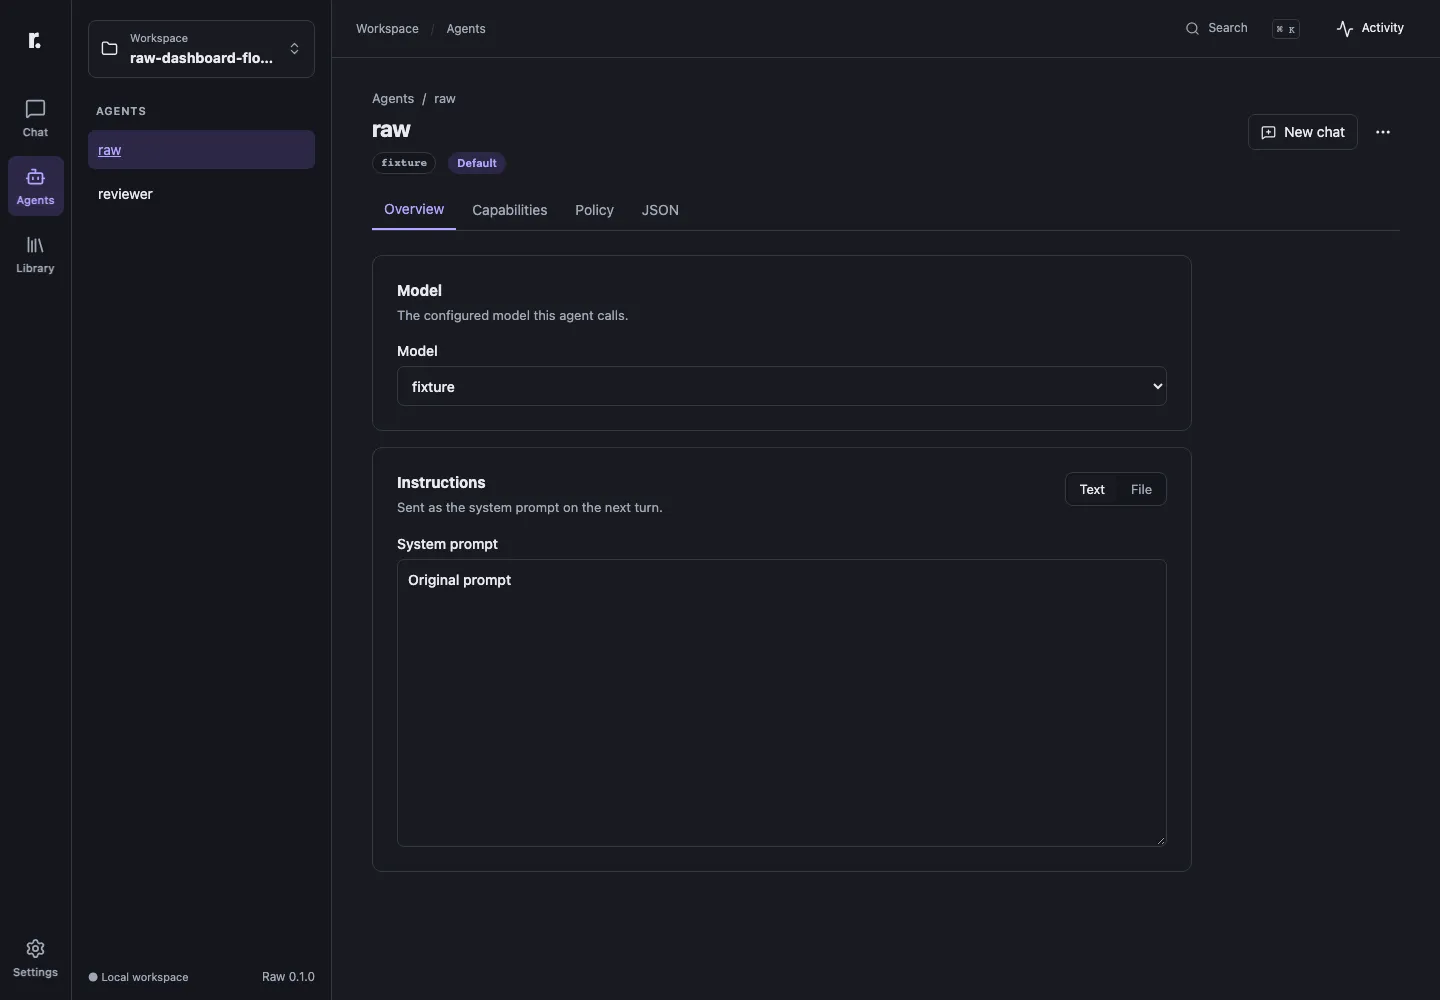Click the search magnifier icon
The image size is (1440, 1000).
pos(1192,29)
